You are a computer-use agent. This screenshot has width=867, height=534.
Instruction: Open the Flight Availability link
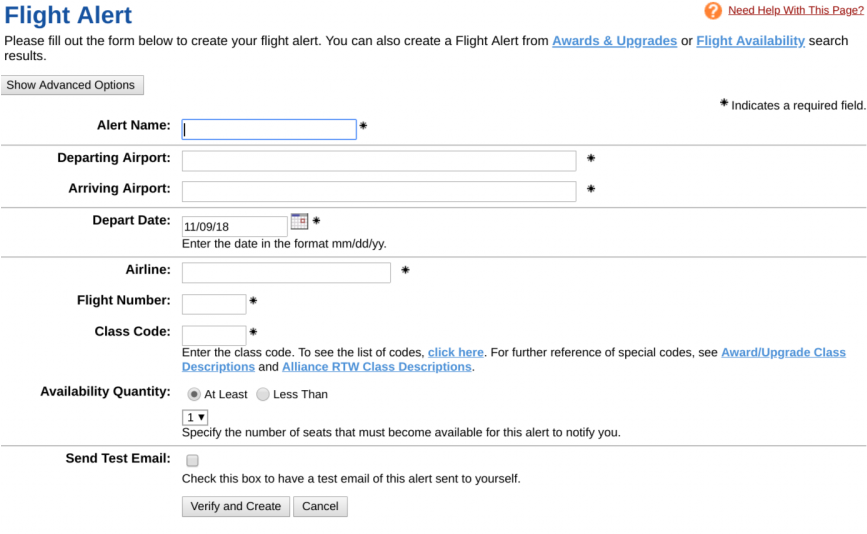pos(750,41)
